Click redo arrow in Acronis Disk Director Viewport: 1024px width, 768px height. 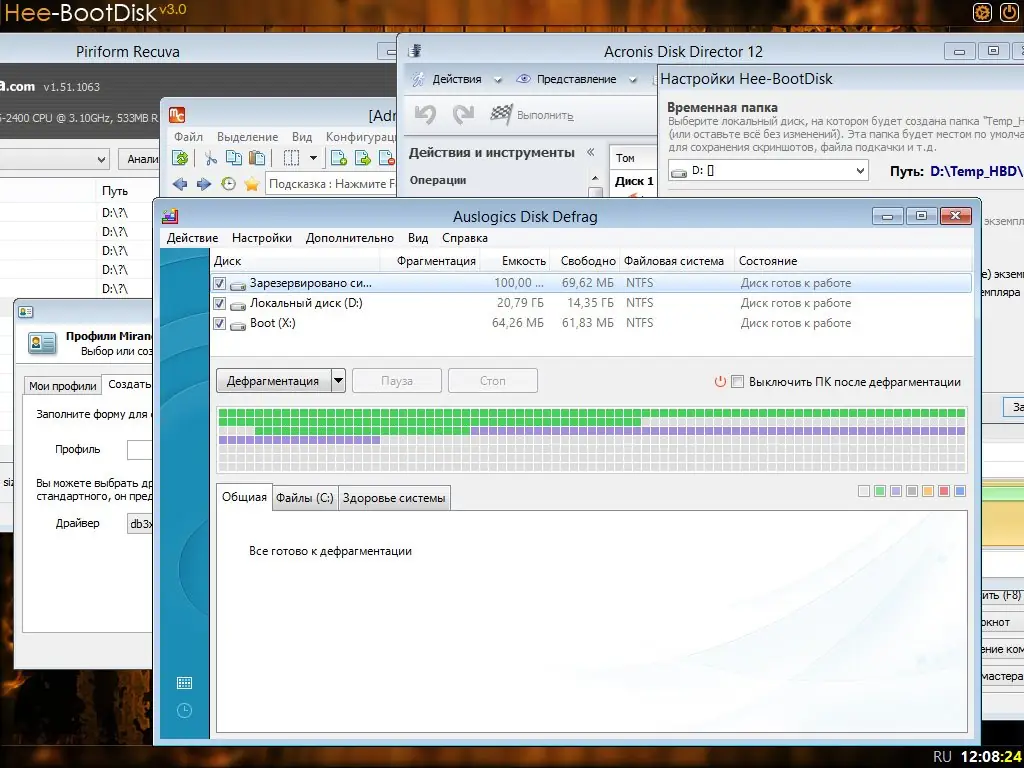pyautogui.click(x=463, y=115)
